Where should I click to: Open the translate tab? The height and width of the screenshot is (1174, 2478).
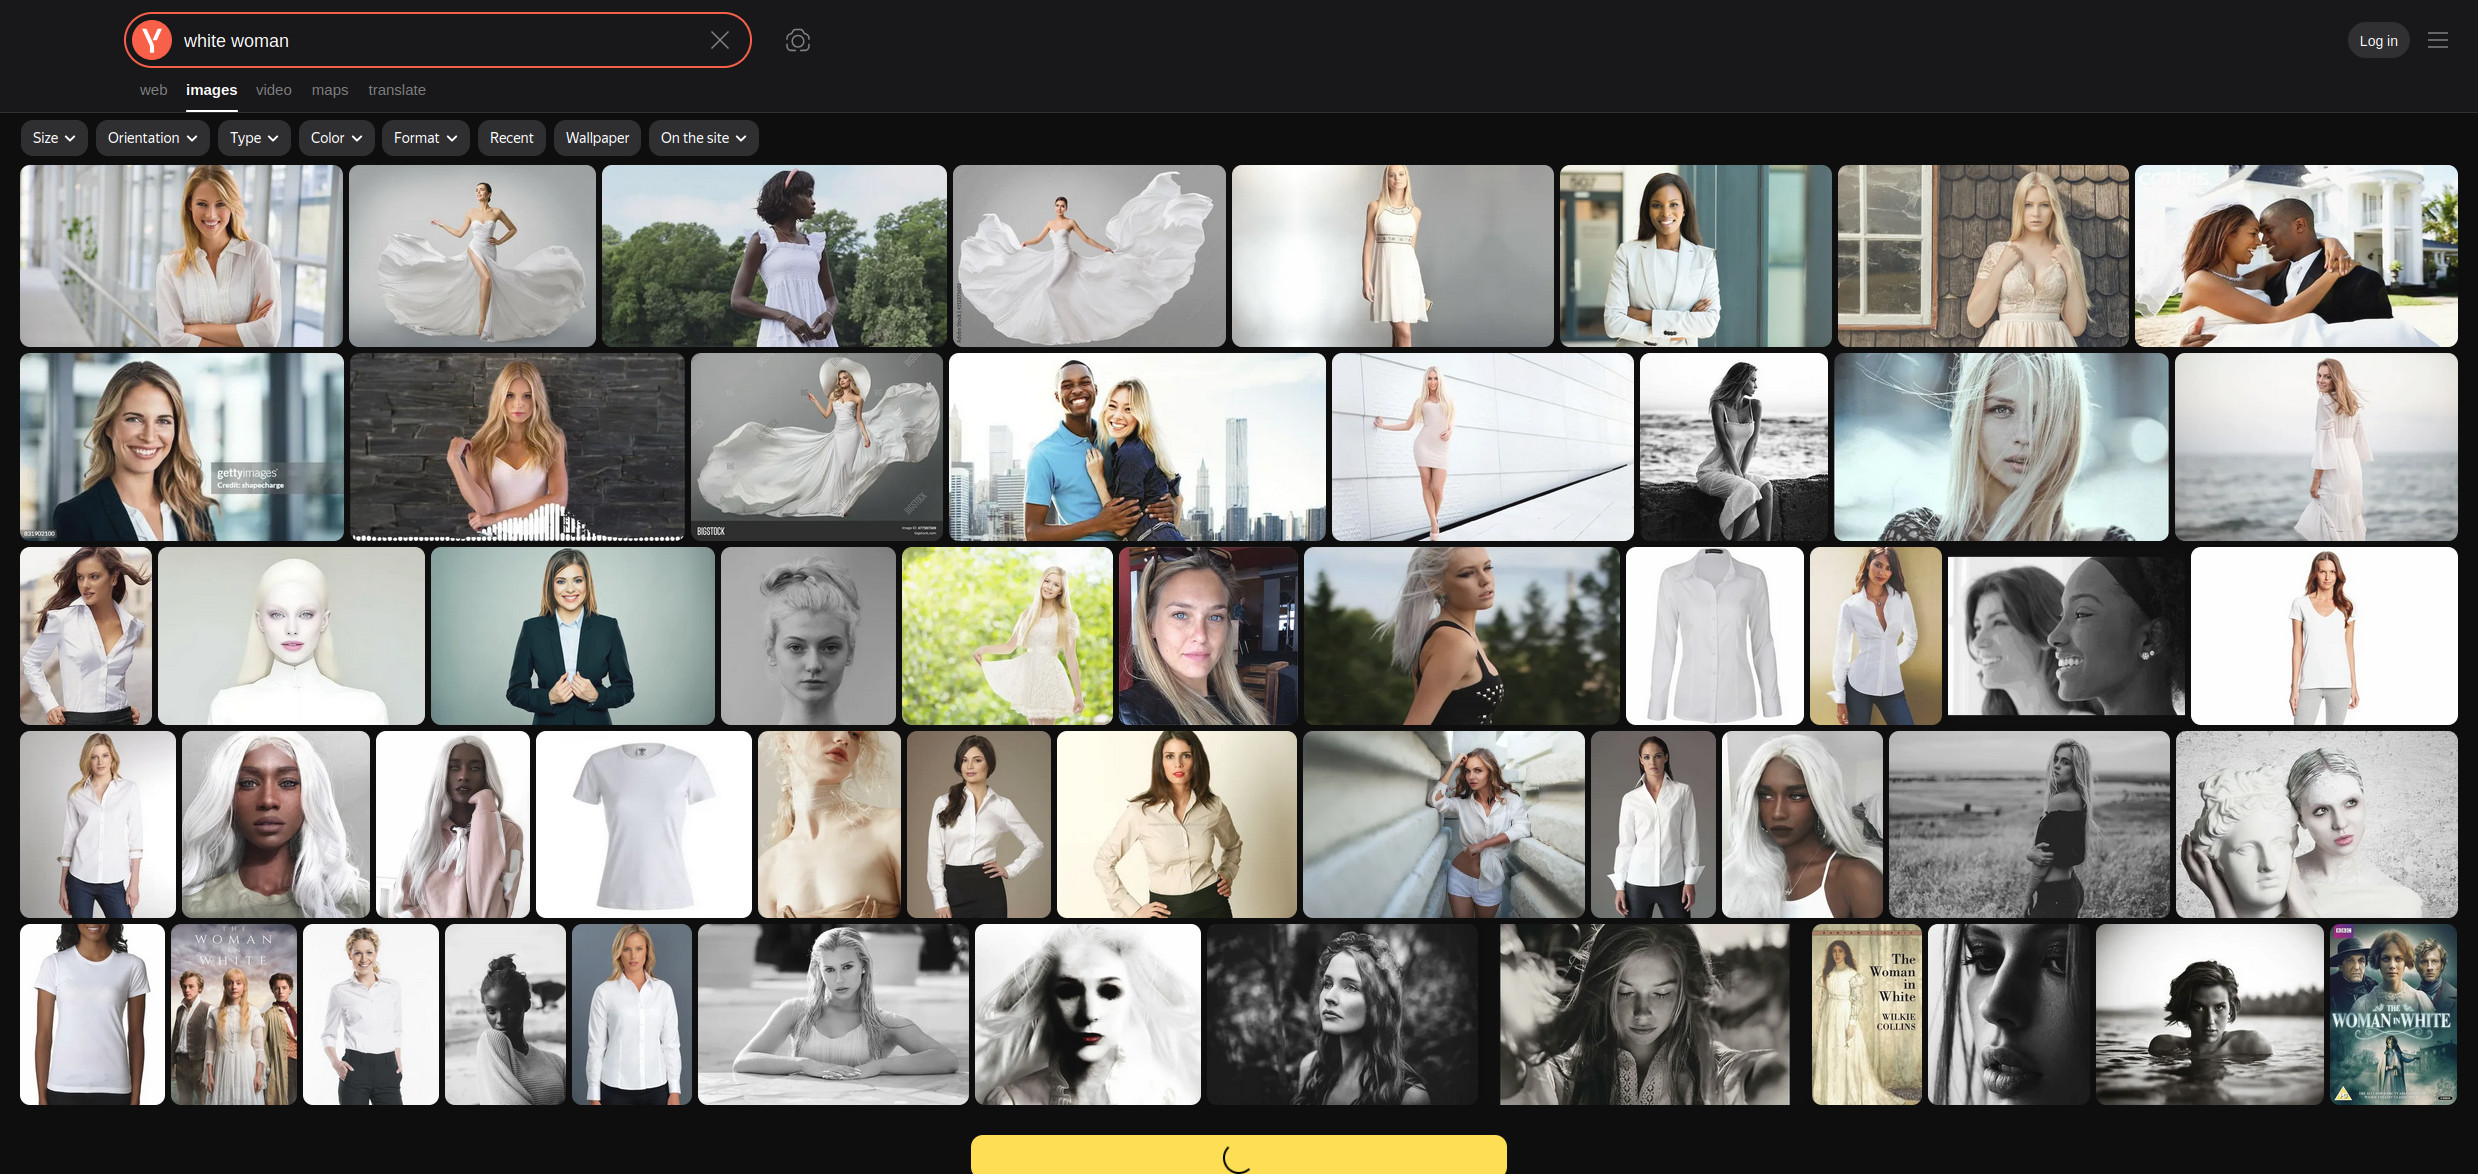coord(397,90)
